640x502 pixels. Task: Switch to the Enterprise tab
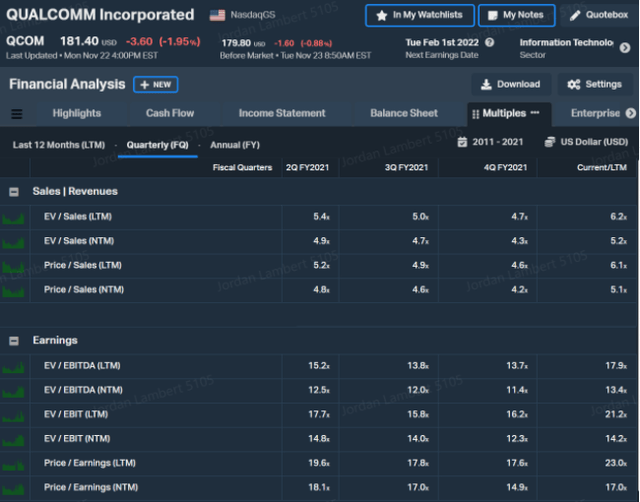(595, 113)
